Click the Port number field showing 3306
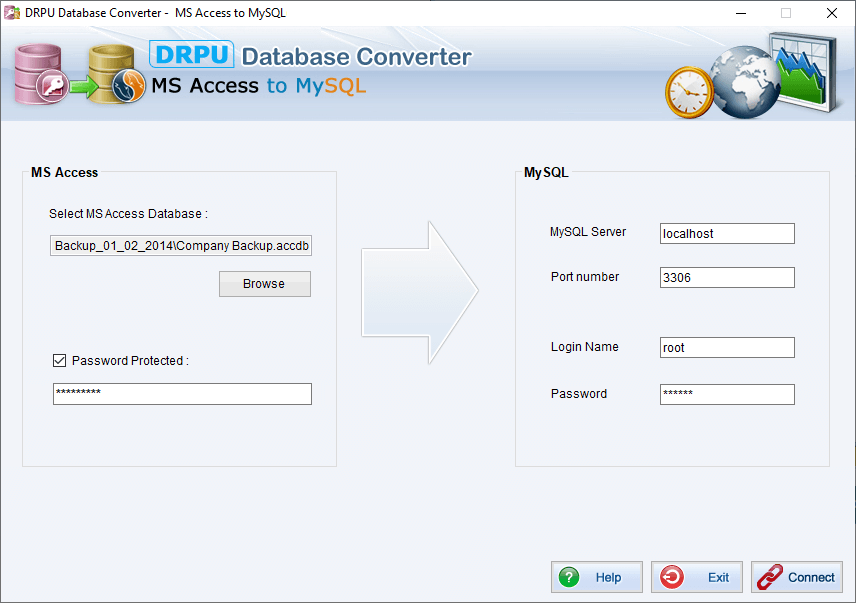This screenshot has height=603, width=856. (x=727, y=277)
